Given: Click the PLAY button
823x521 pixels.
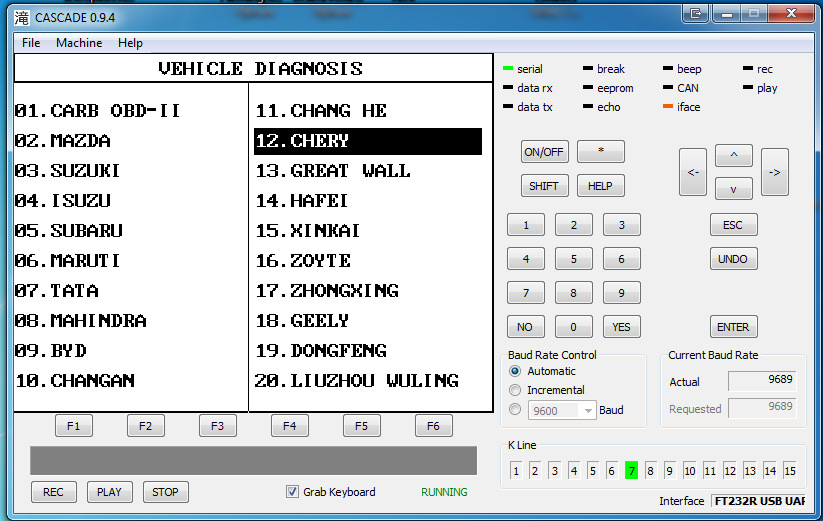Looking at the screenshot, I should pyautogui.click(x=110, y=492).
